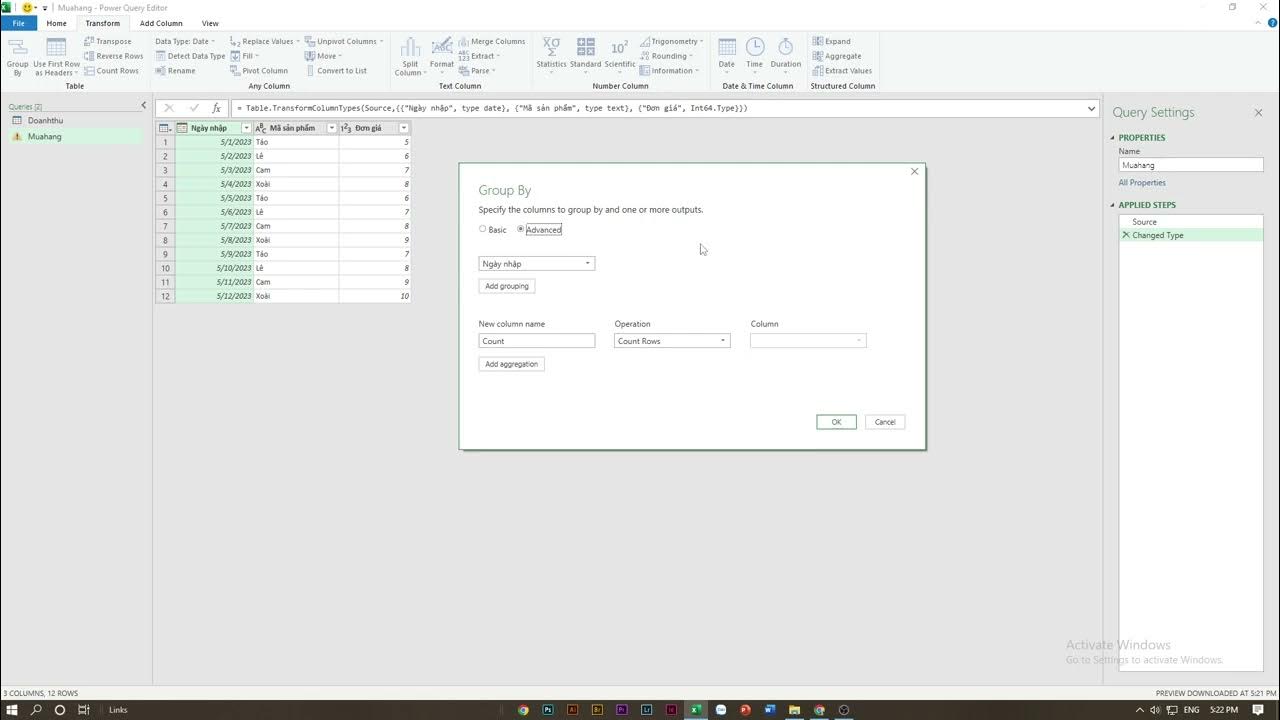Click the table corner menu icon
Screen dimensions: 1280x720
165,128
